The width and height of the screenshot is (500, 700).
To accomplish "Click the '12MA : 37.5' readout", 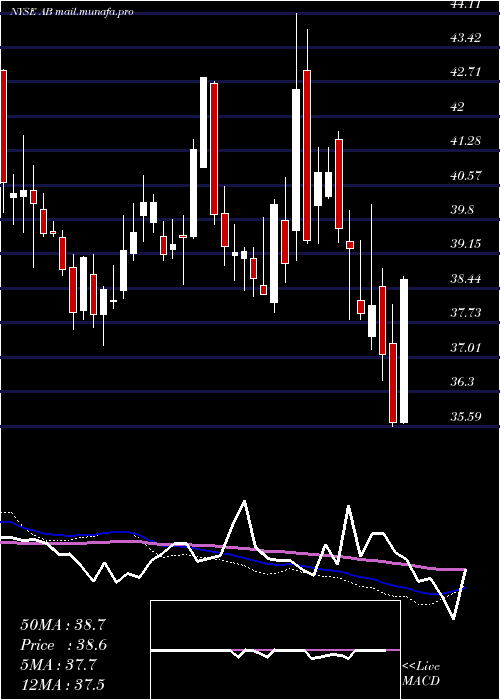I will tap(62, 685).
